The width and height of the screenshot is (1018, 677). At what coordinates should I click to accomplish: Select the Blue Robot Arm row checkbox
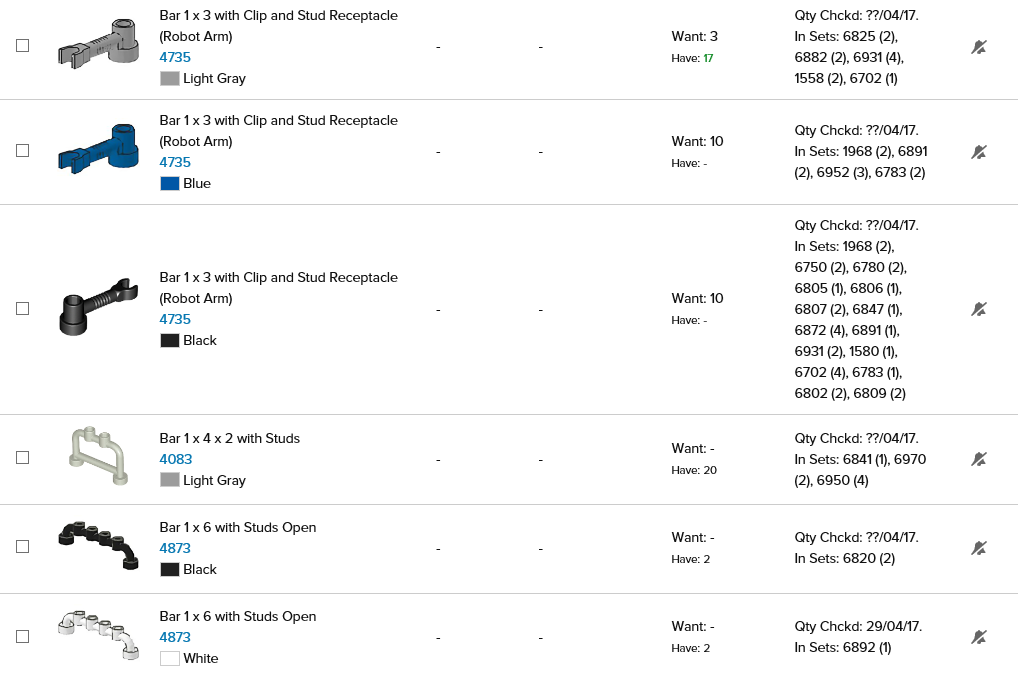point(23,151)
